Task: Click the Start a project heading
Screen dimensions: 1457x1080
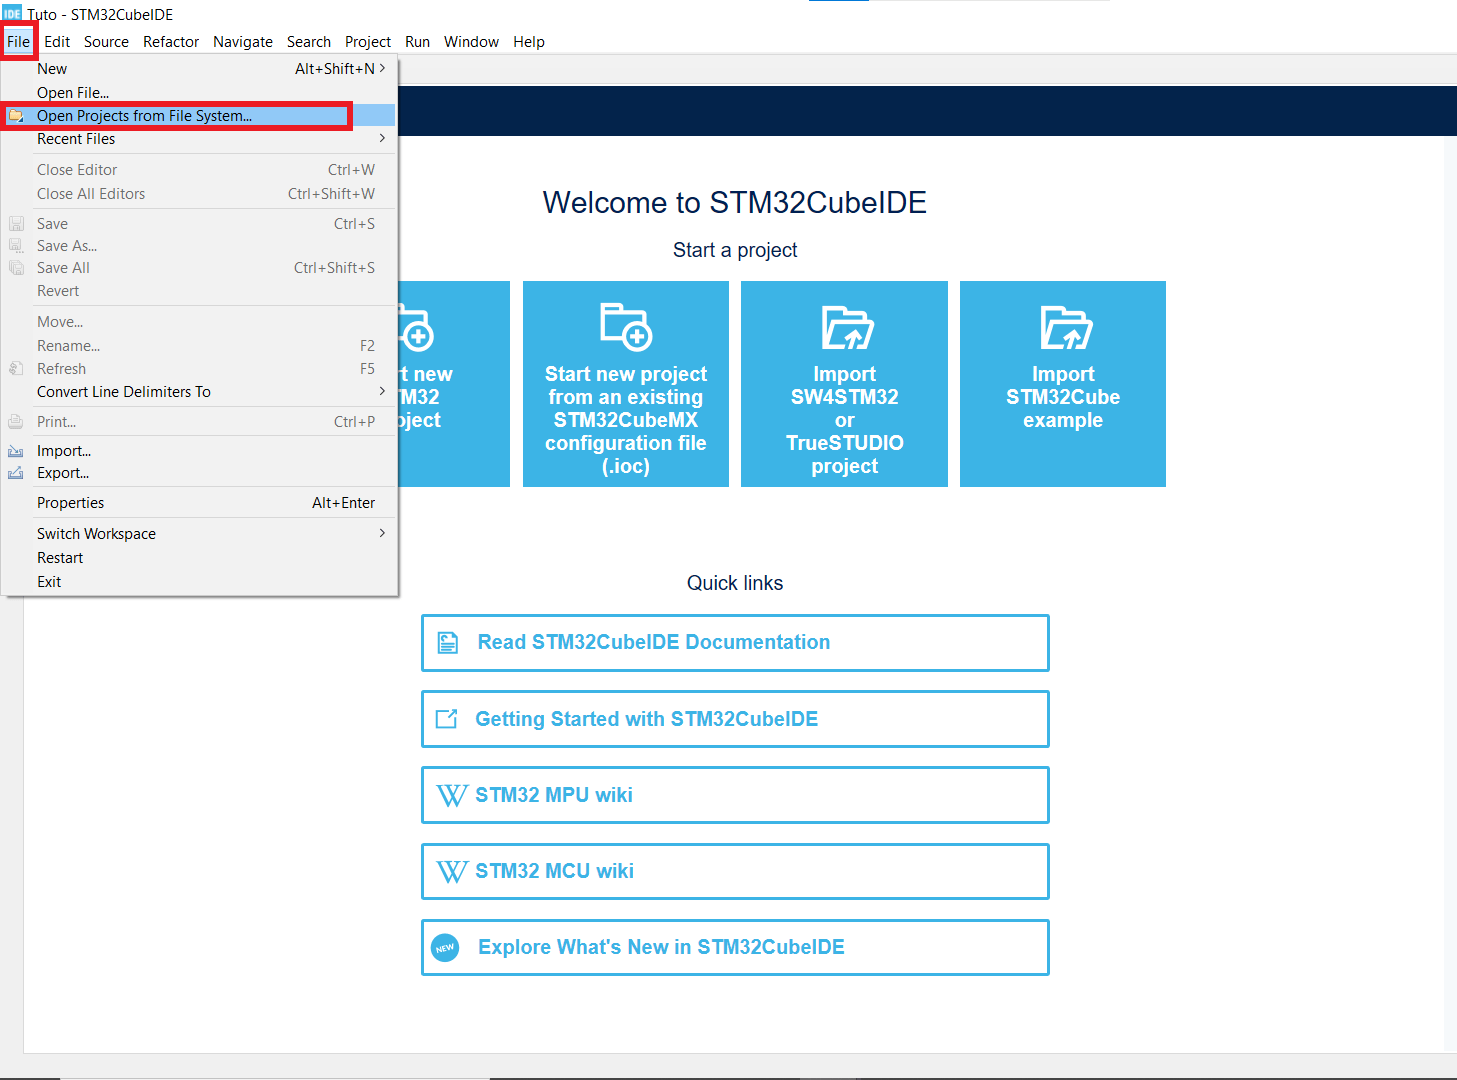Action: pyautogui.click(x=735, y=250)
